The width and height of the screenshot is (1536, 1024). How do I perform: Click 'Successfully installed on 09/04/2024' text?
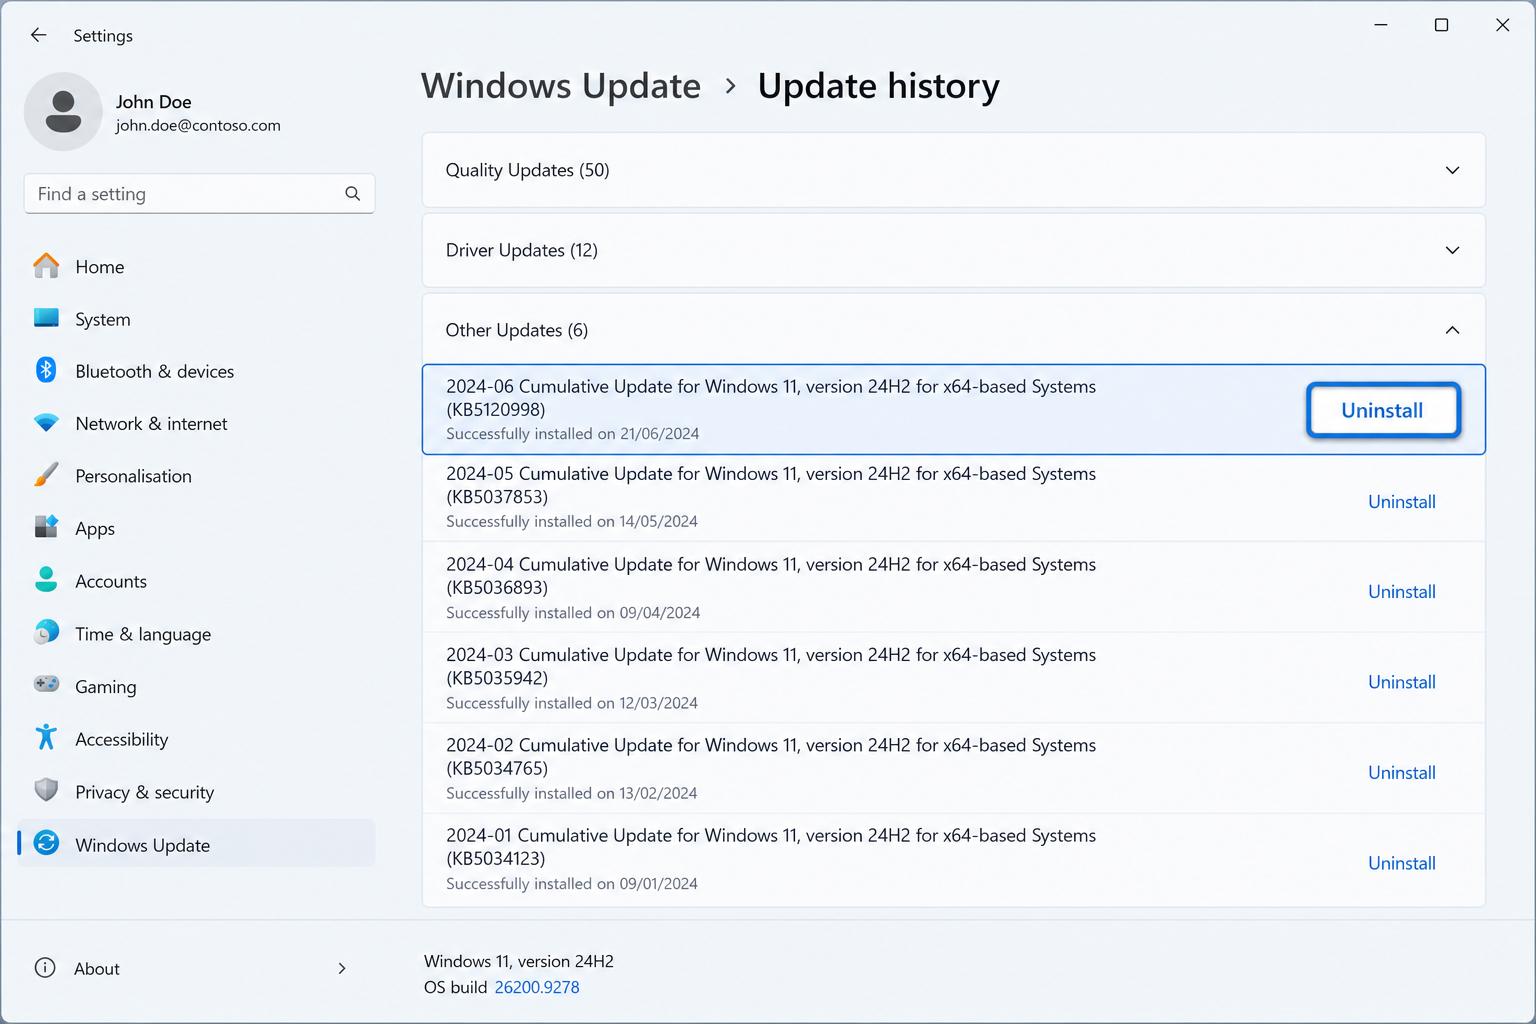coord(573,612)
